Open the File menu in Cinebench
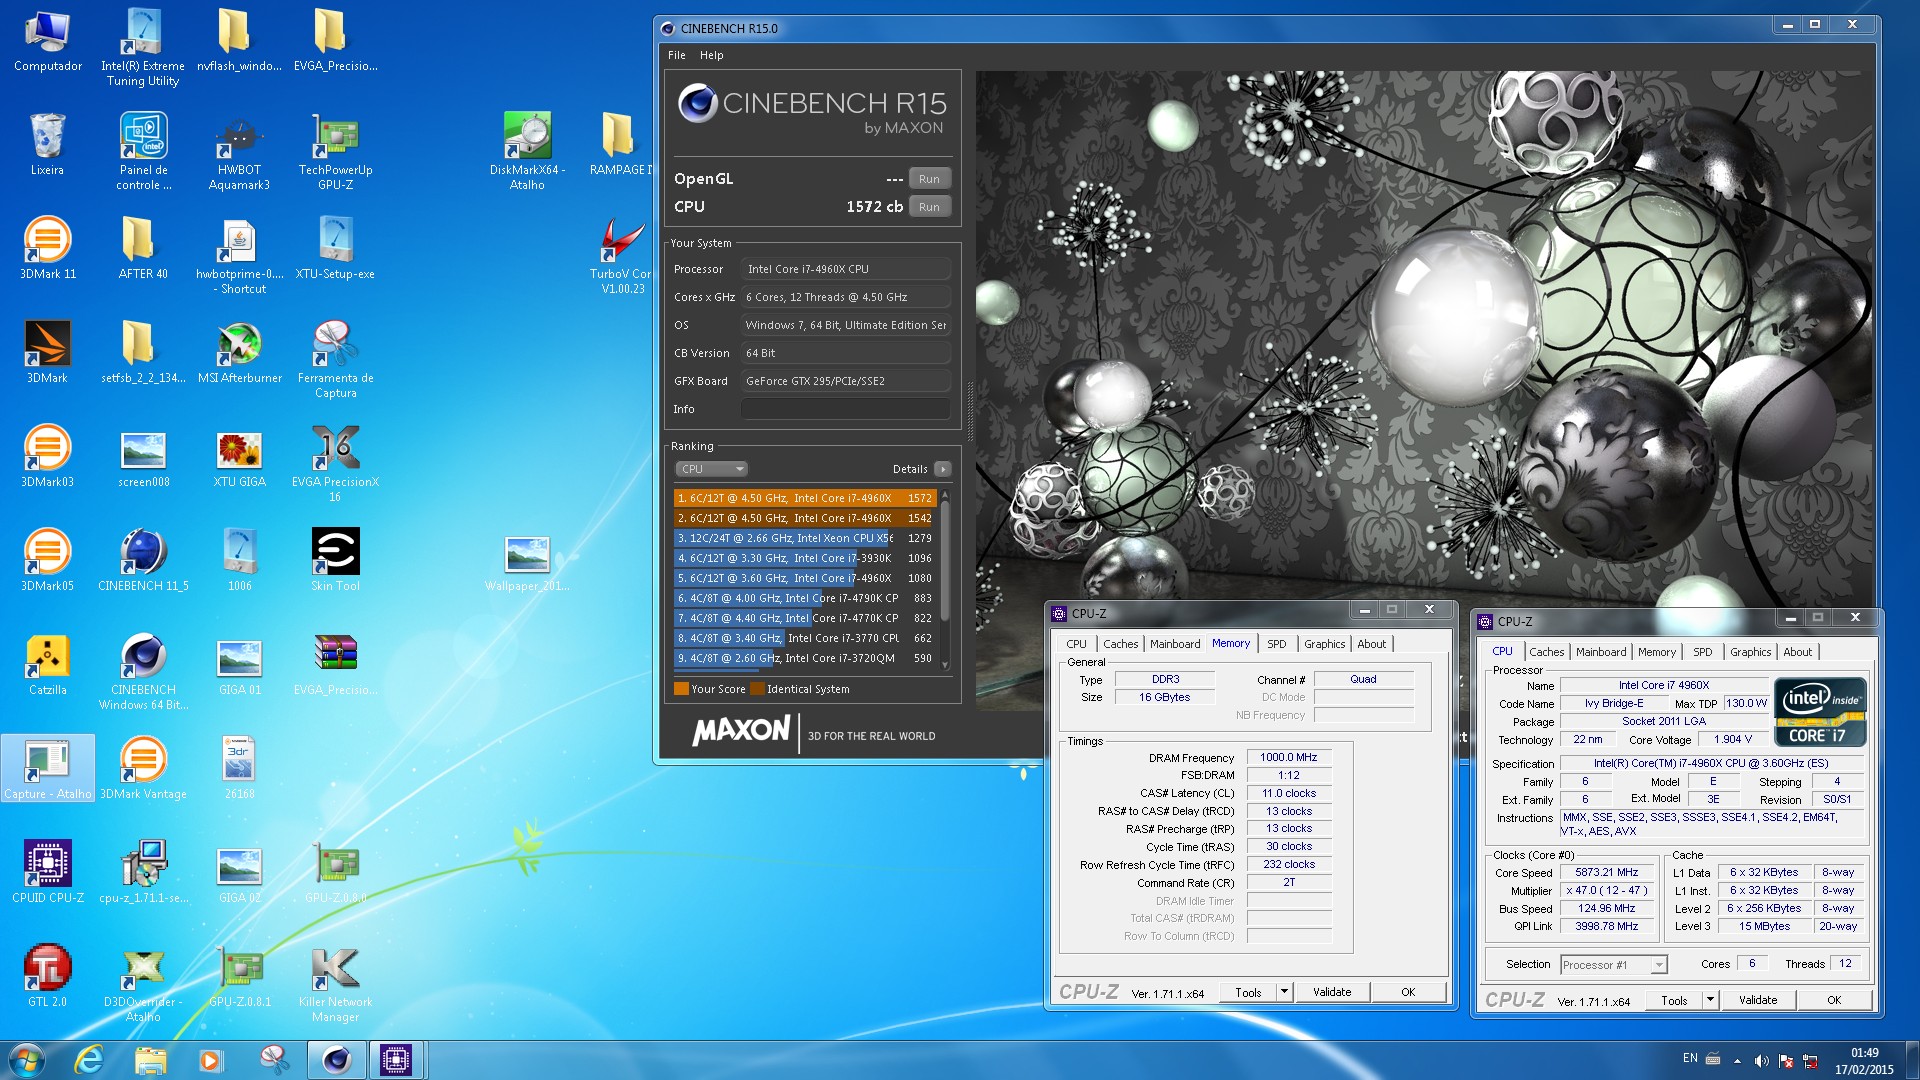 (677, 55)
